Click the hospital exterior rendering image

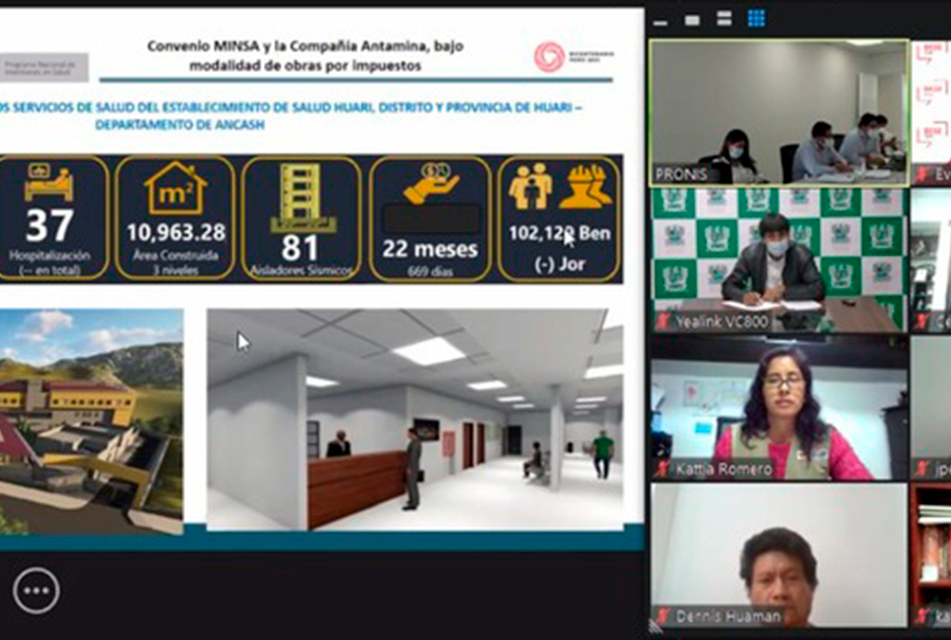[91, 422]
